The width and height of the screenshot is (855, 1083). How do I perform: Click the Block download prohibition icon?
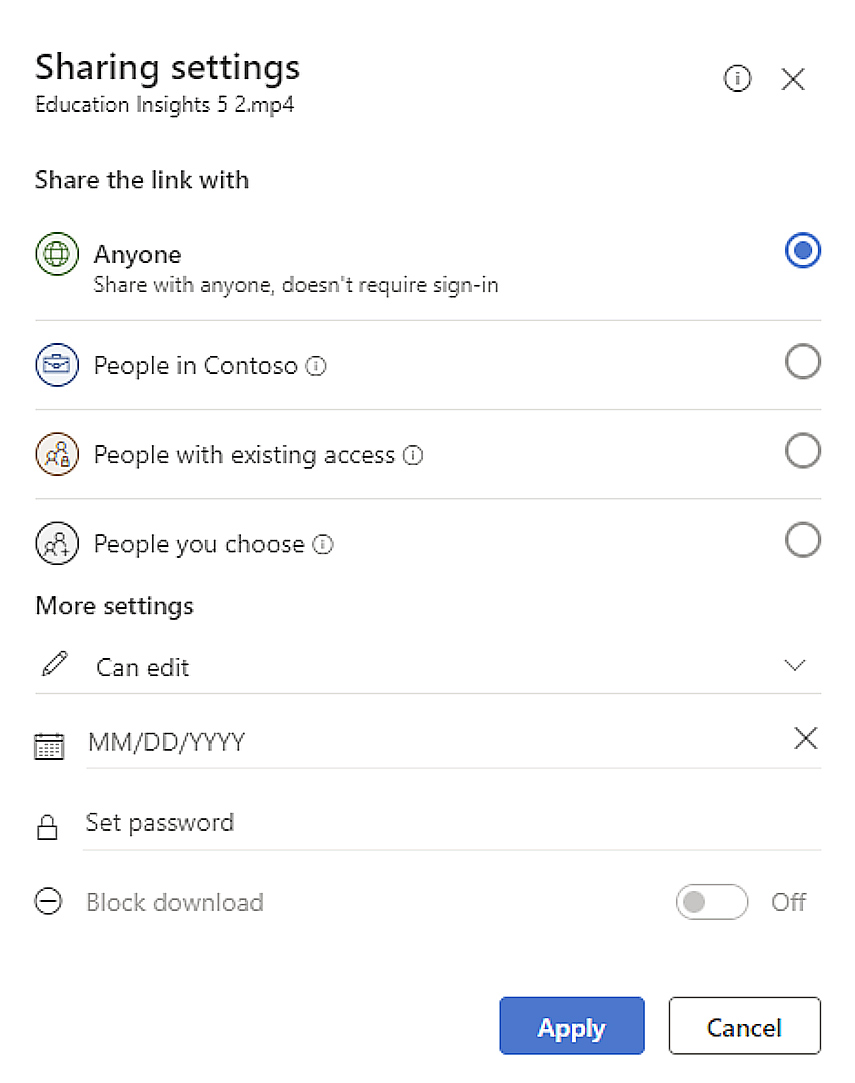48,902
